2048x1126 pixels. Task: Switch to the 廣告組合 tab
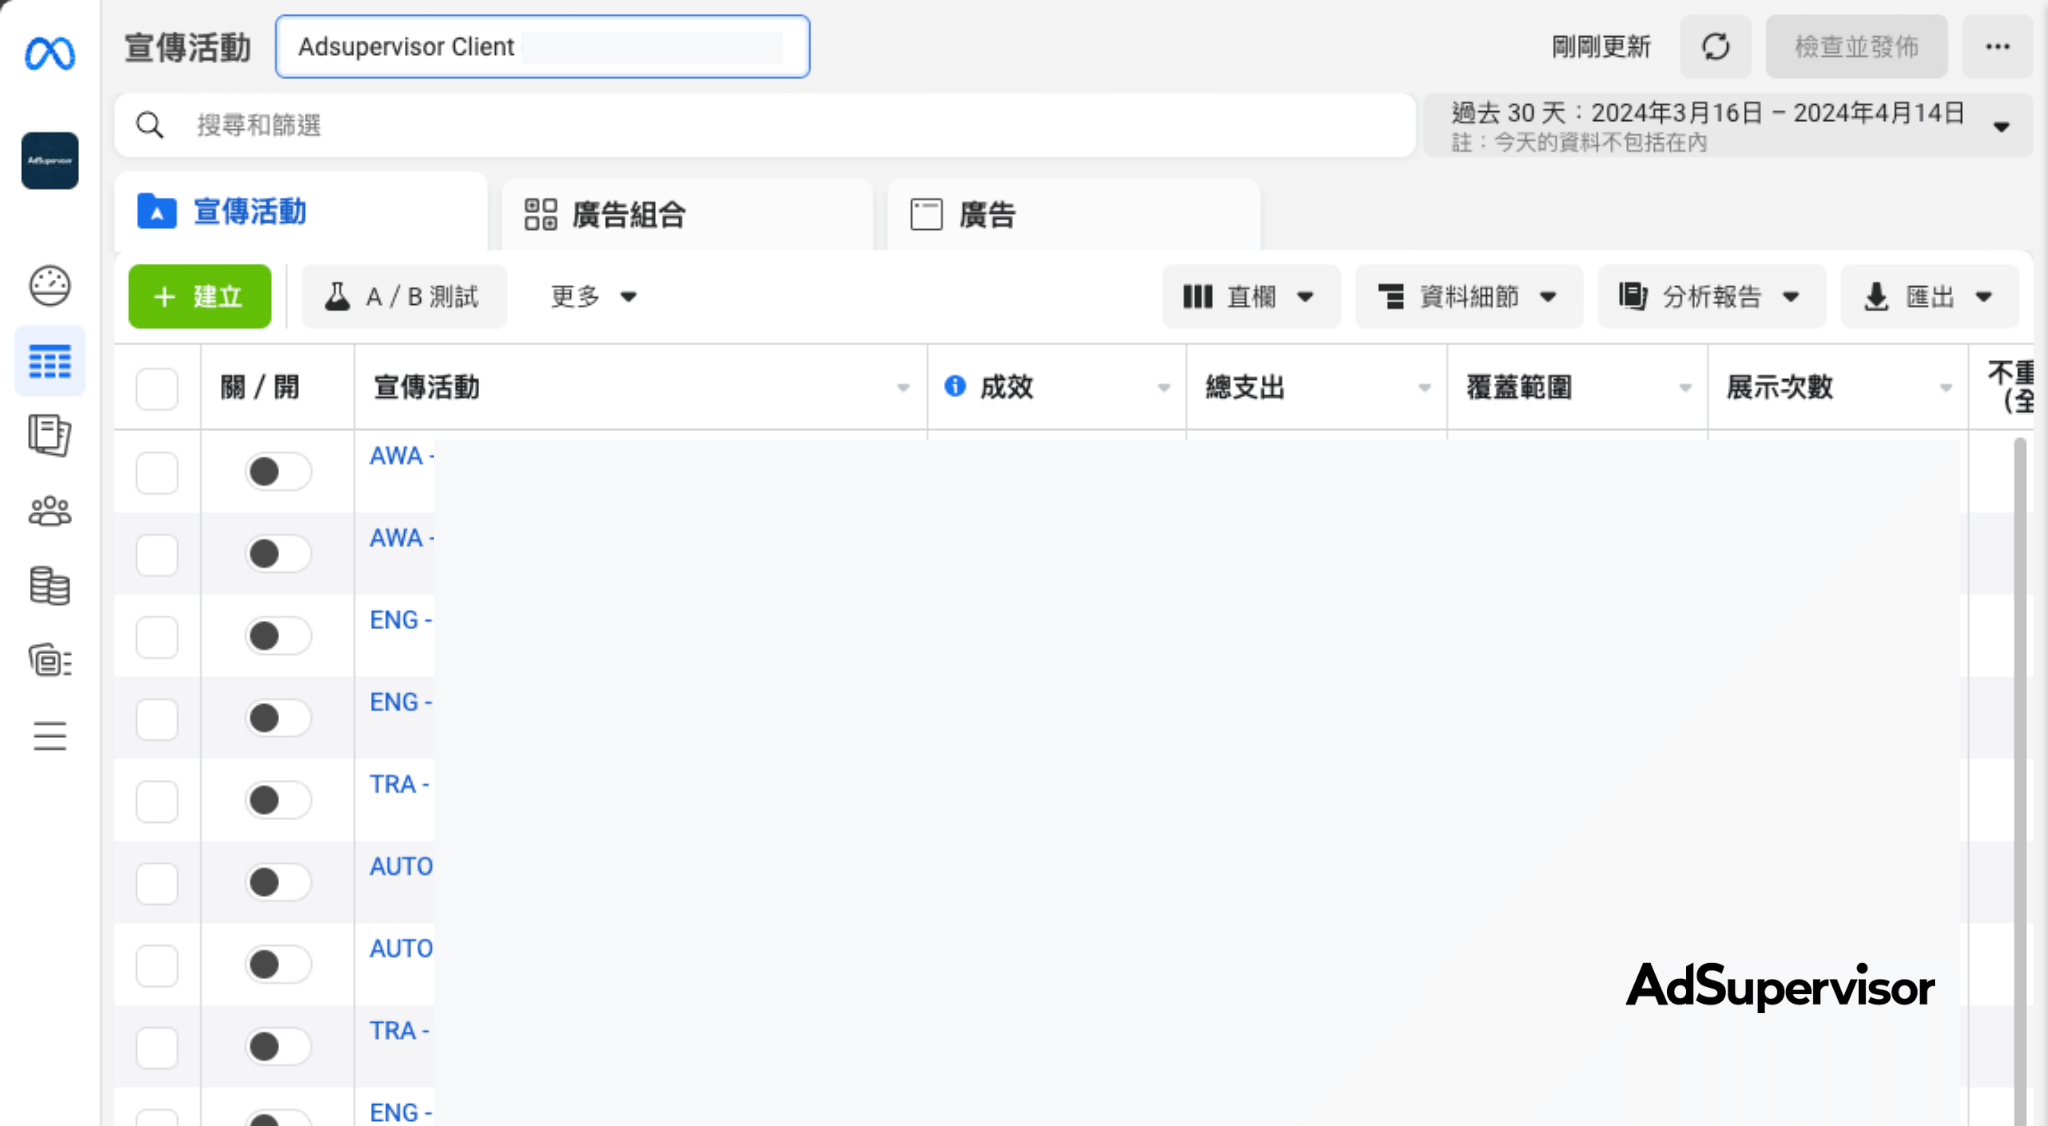pos(687,214)
